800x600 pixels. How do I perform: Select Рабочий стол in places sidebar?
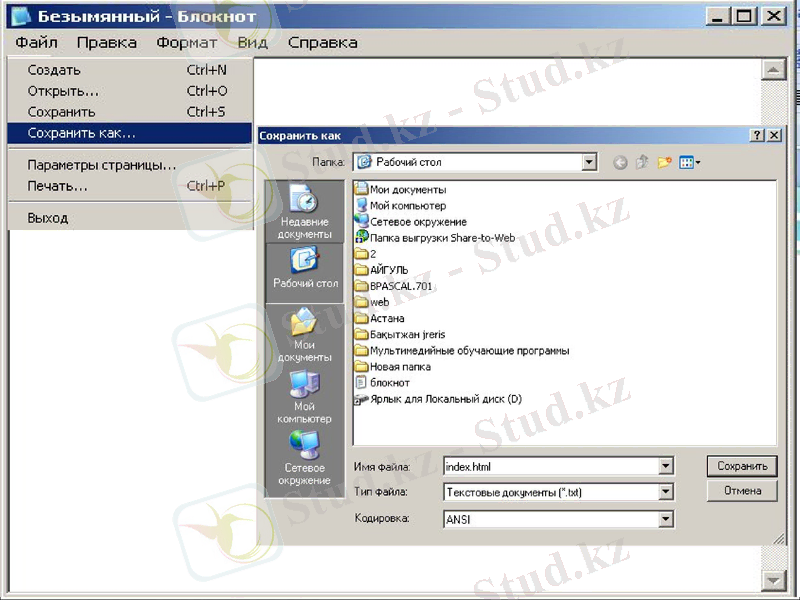pos(304,269)
